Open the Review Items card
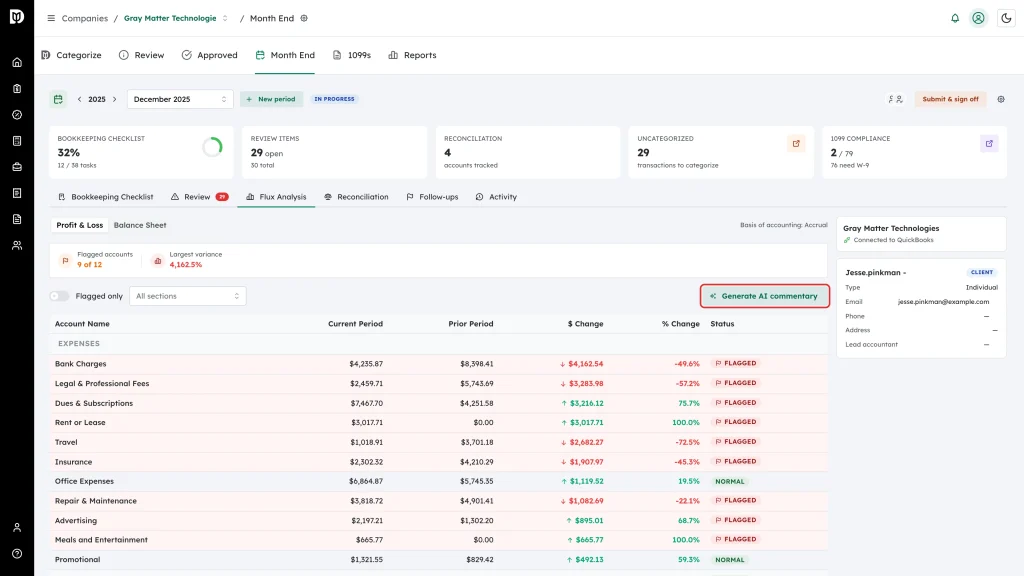The width and height of the screenshot is (1024, 576). 334,152
